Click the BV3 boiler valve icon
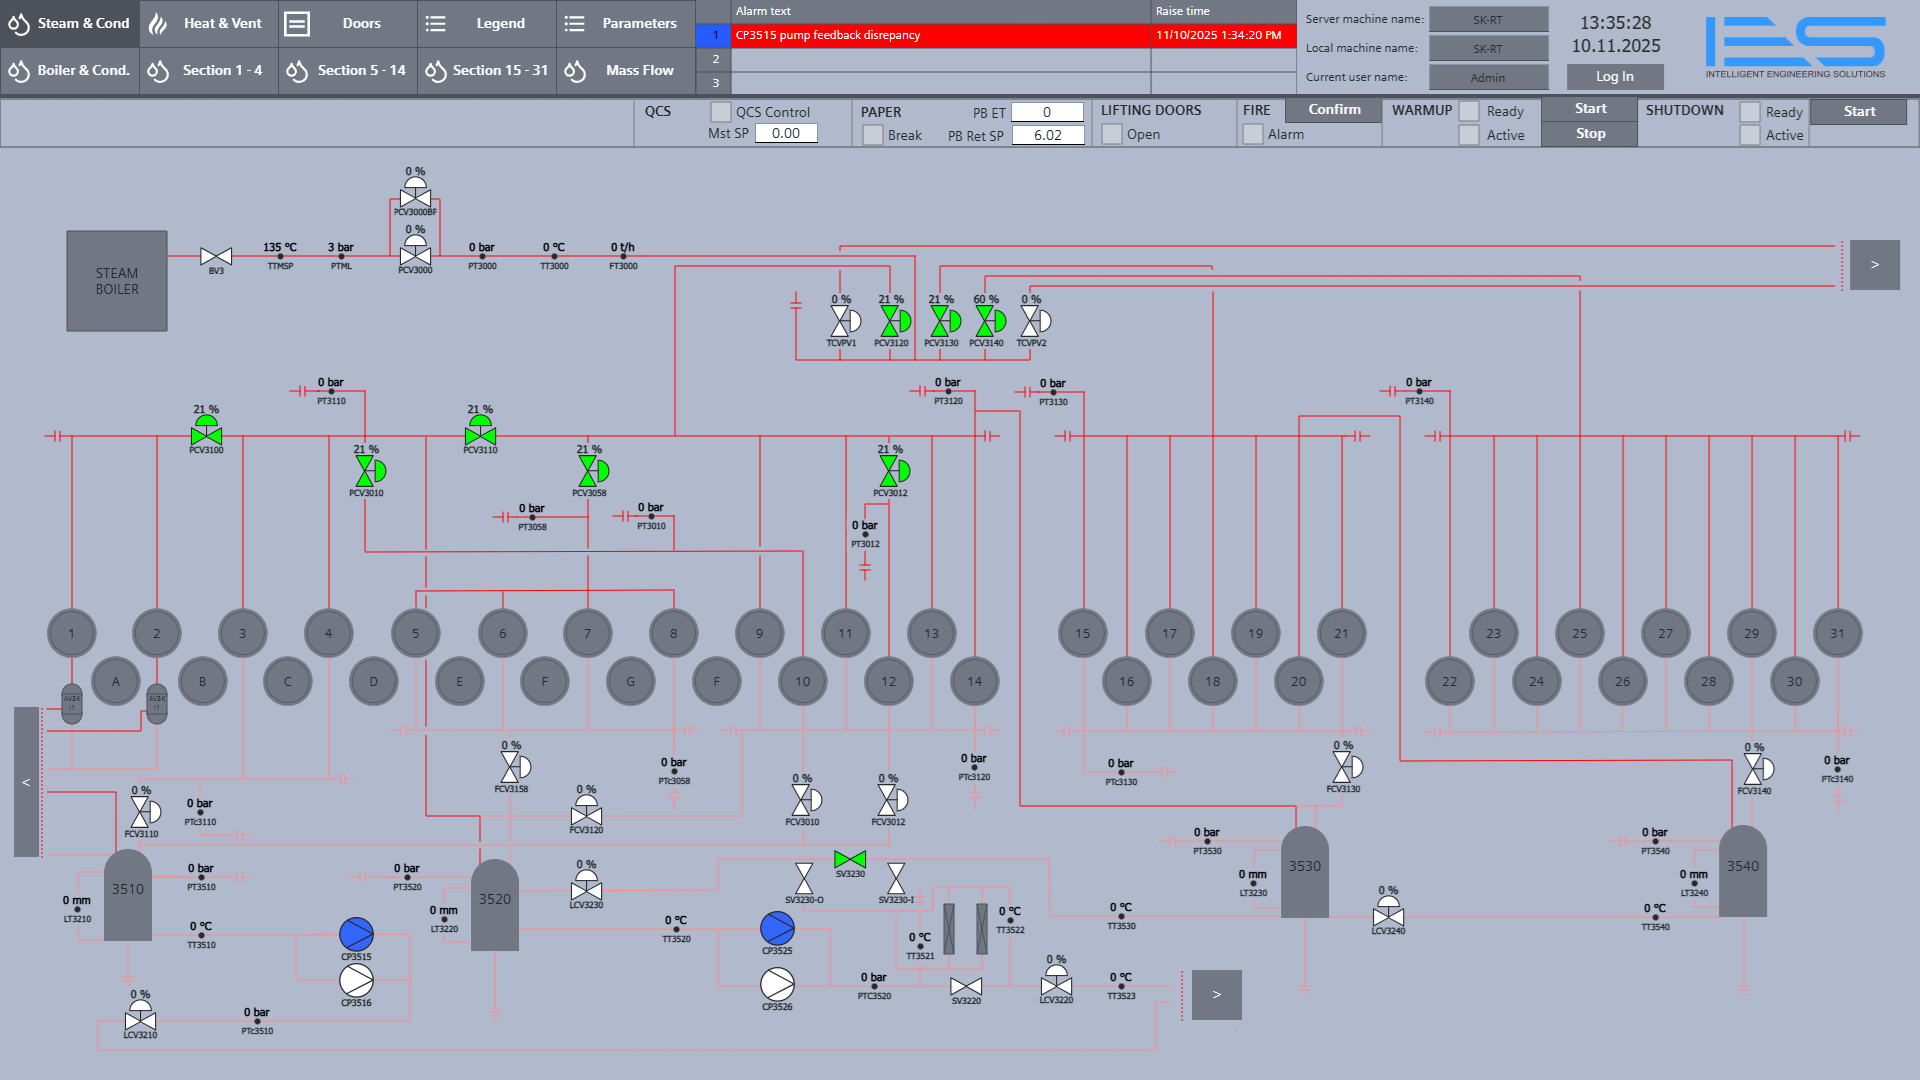Screen dimensions: 1920x1080 (x=216, y=257)
